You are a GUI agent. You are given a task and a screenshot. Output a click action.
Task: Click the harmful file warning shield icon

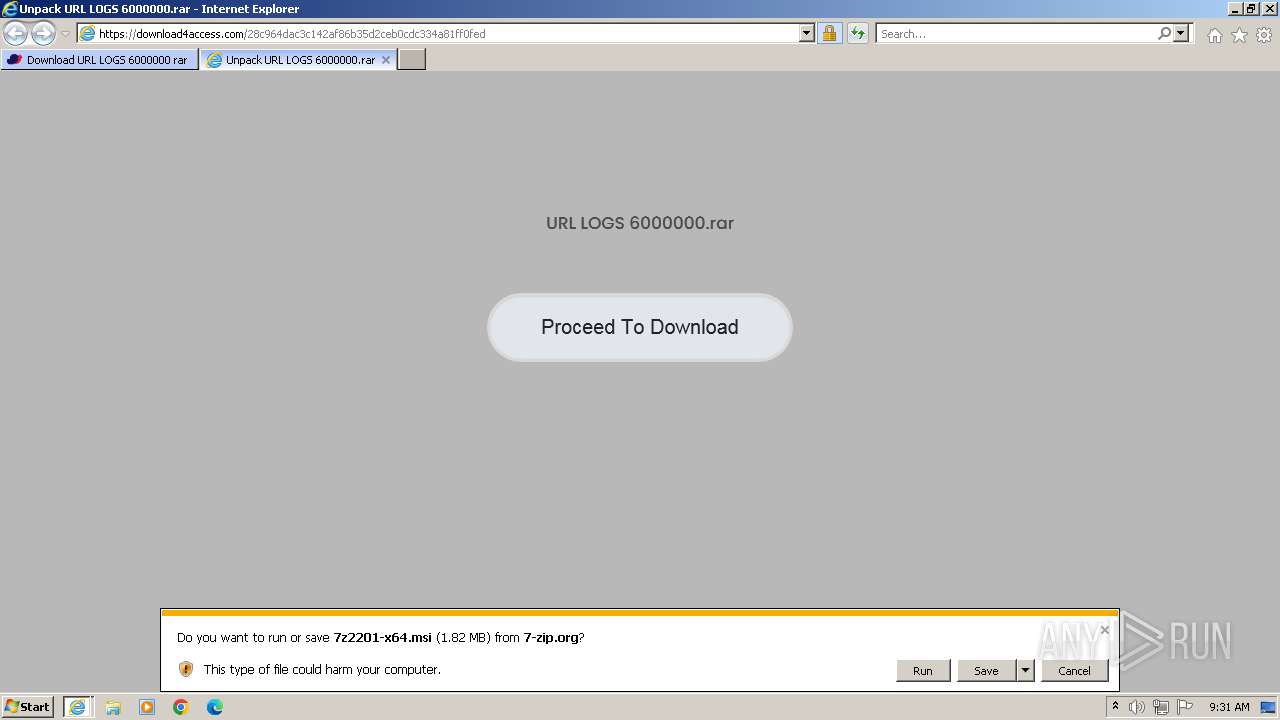click(186, 669)
